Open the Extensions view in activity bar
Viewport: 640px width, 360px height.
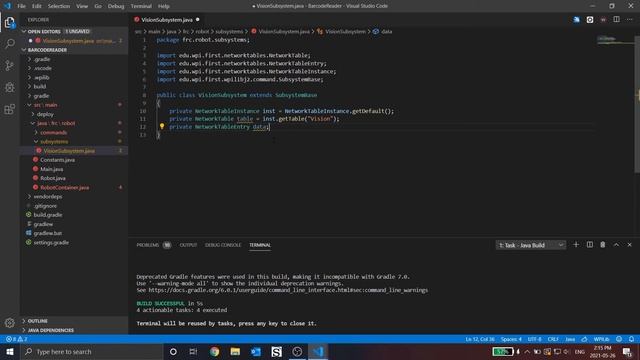[x=9, y=109]
